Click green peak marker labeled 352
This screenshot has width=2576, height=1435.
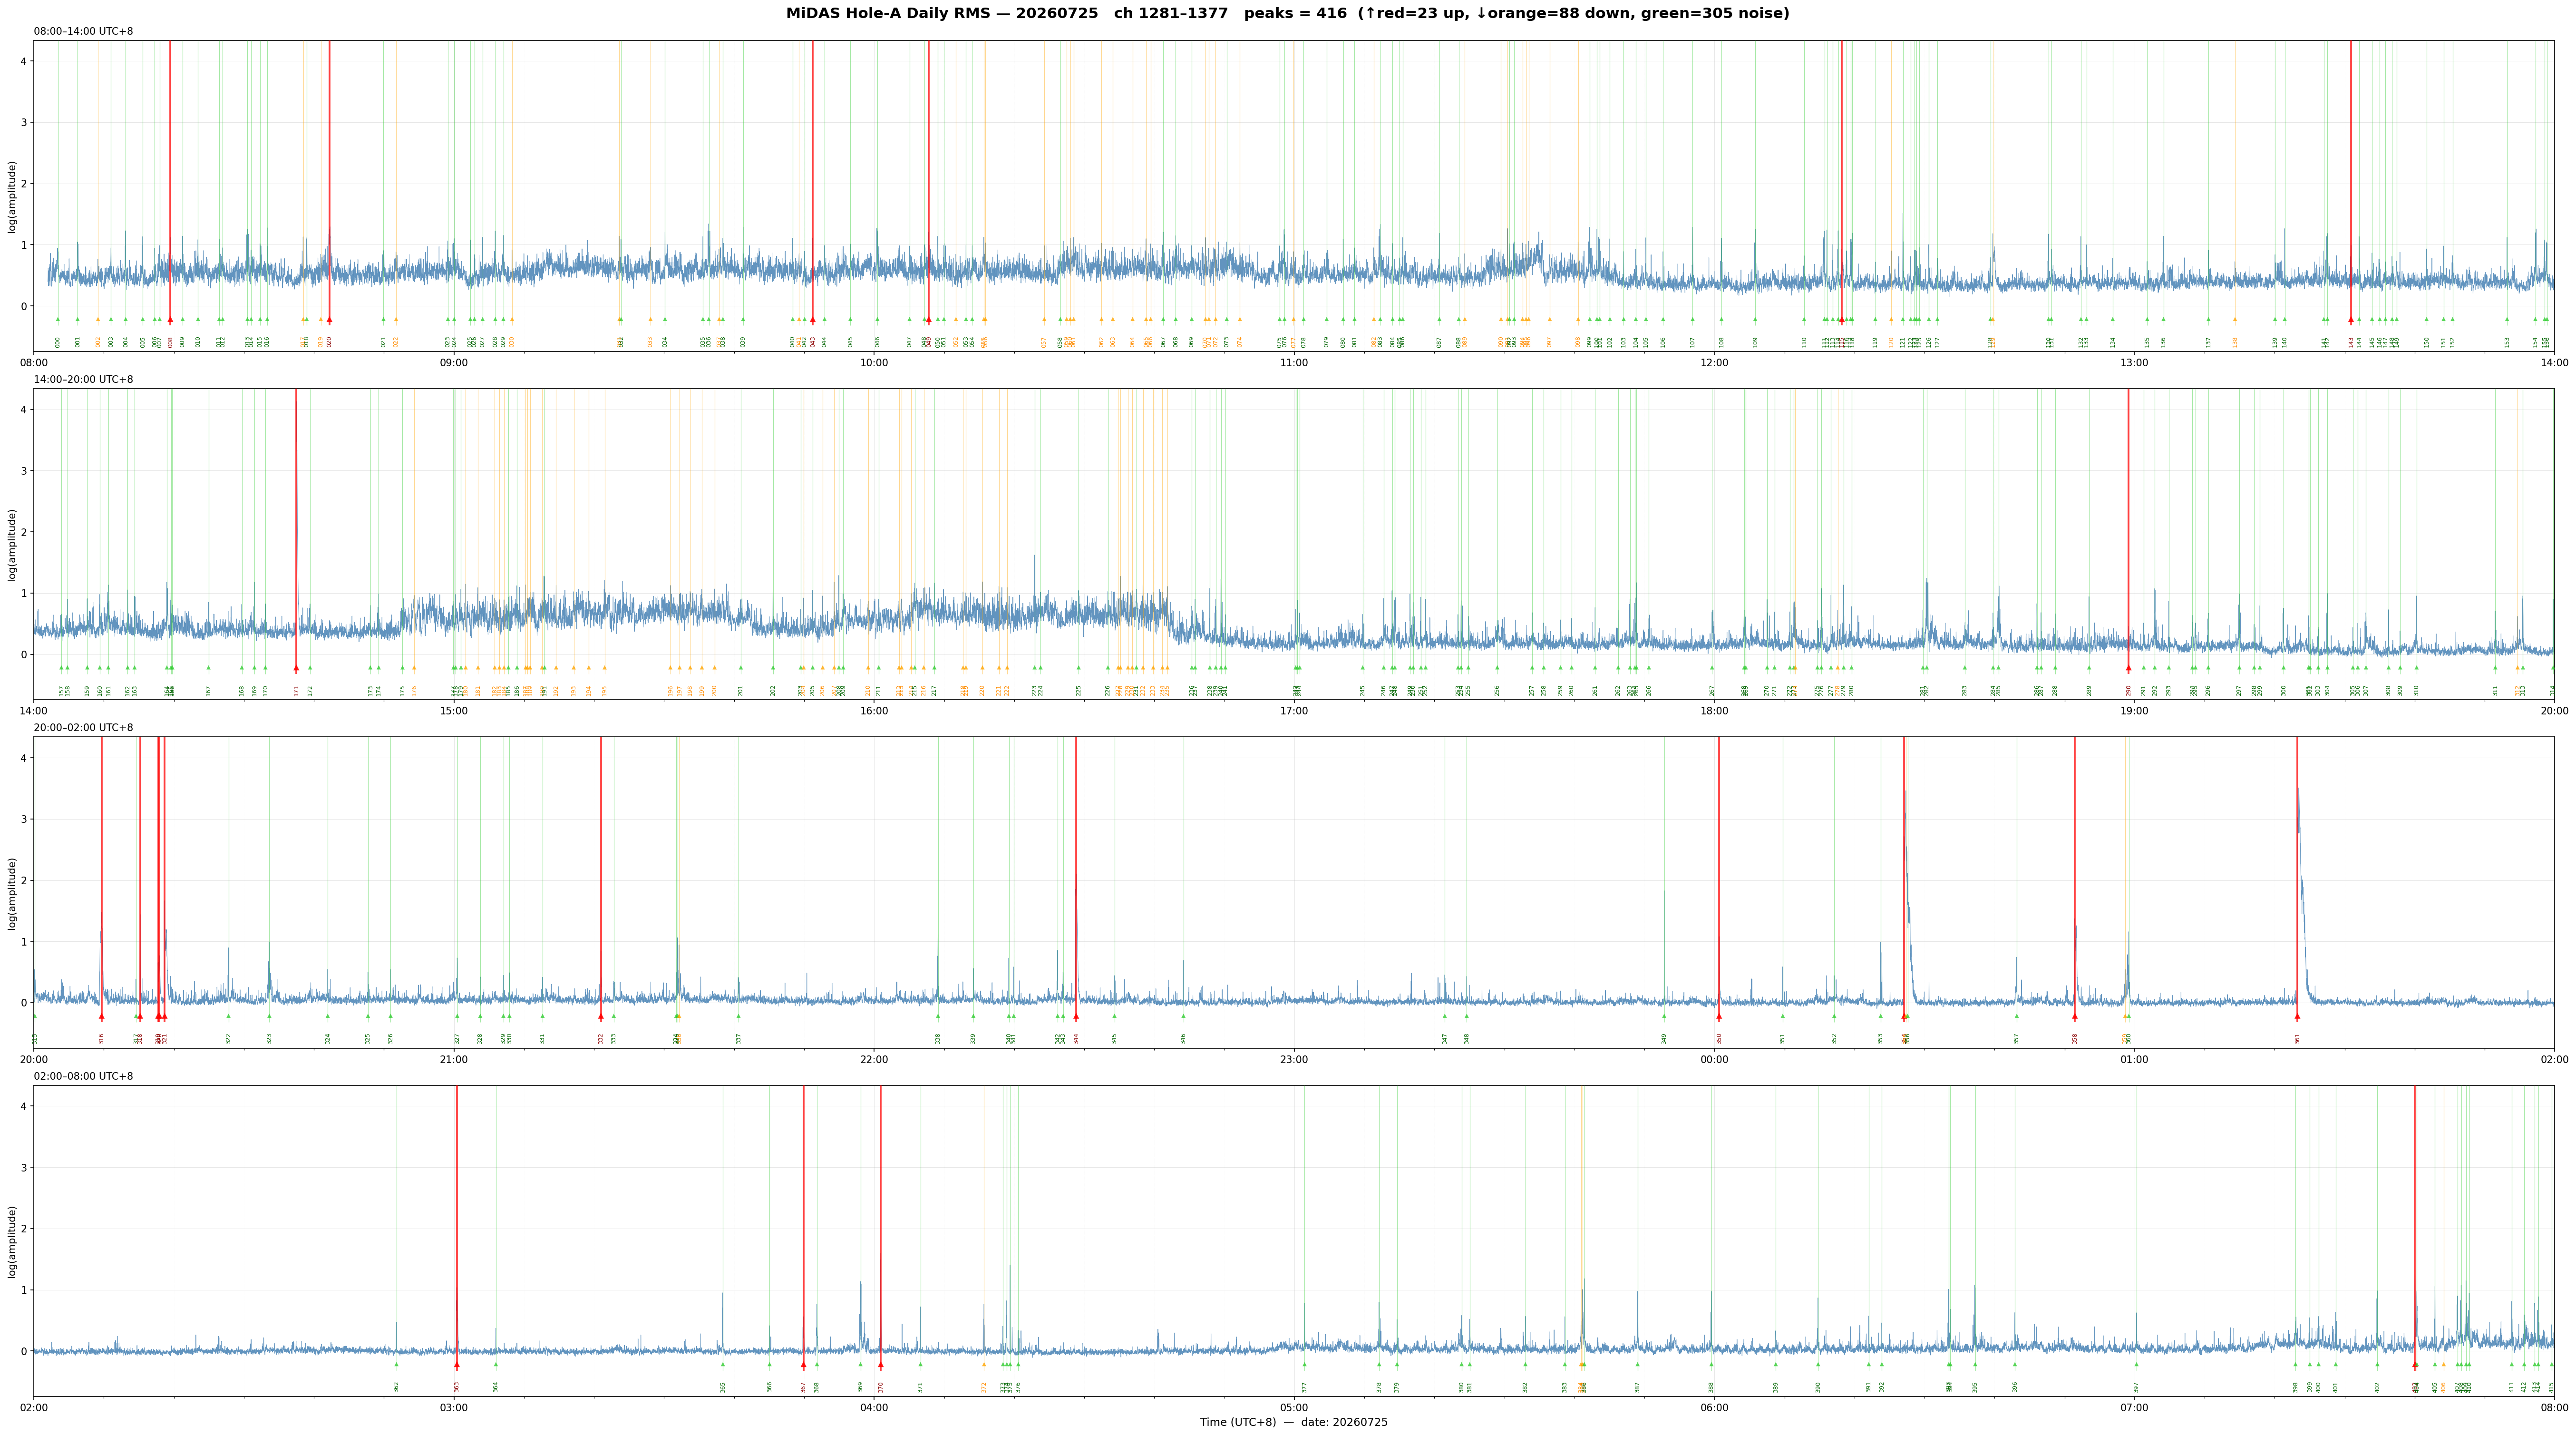(1834, 1016)
